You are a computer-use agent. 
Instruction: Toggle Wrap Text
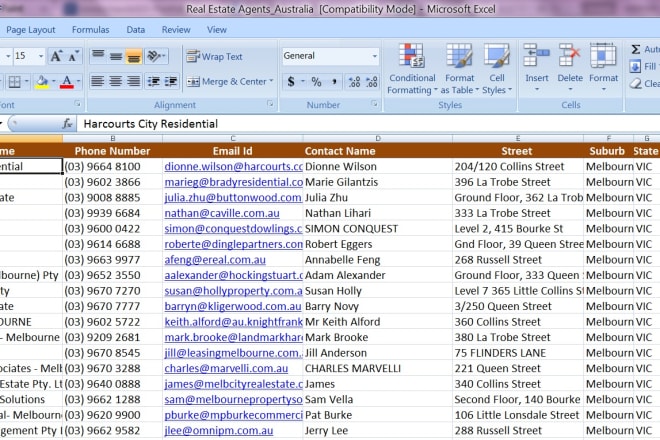[215, 56]
